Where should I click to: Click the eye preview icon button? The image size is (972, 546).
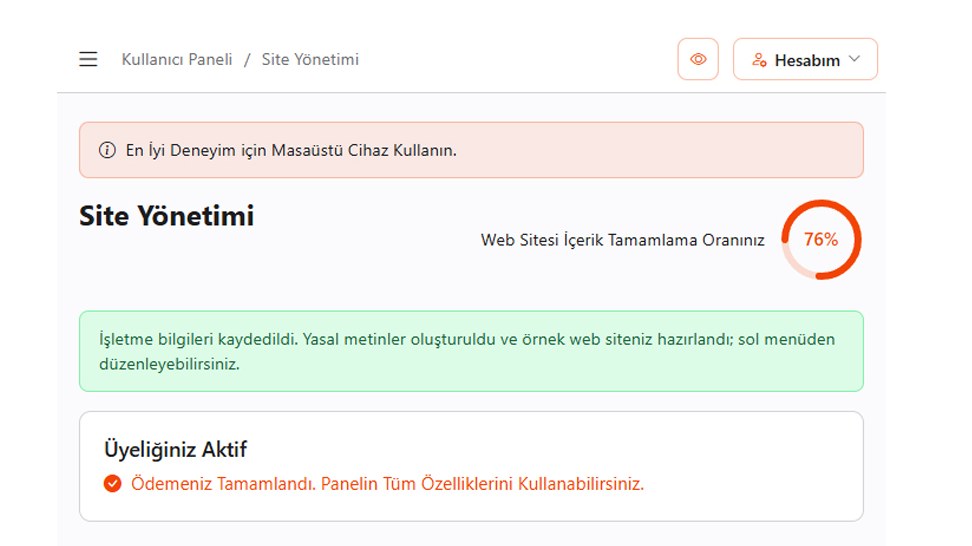pyautogui.click(x=698, y=60)
